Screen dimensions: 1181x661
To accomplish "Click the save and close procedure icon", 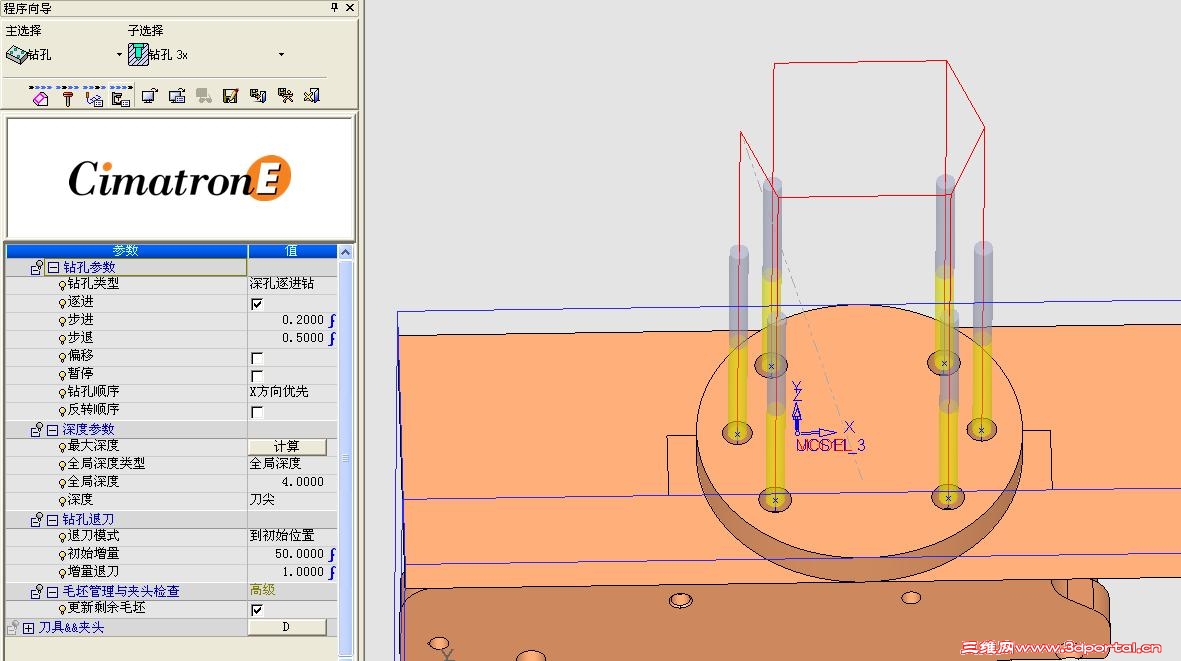I will [x=258, y=96].
